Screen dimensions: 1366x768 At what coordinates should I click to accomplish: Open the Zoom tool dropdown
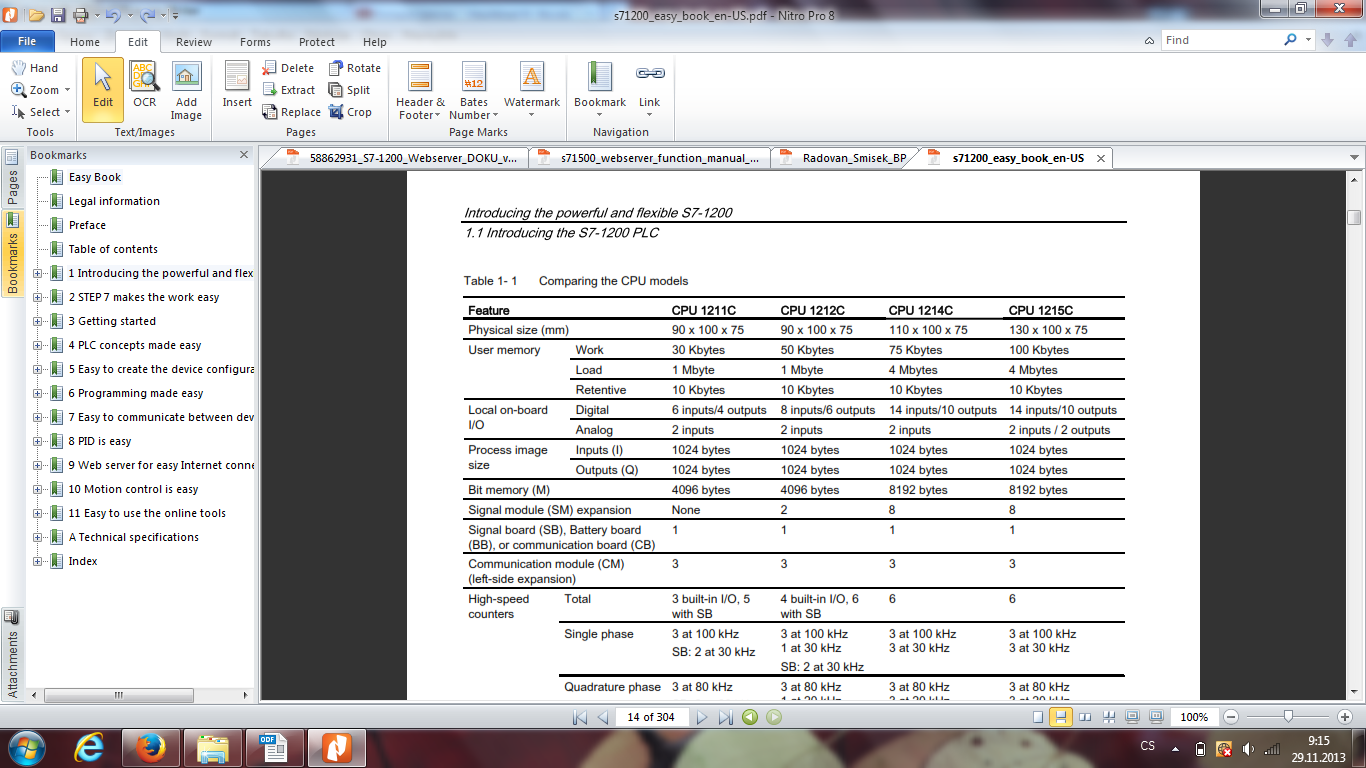tap(67, 90)
